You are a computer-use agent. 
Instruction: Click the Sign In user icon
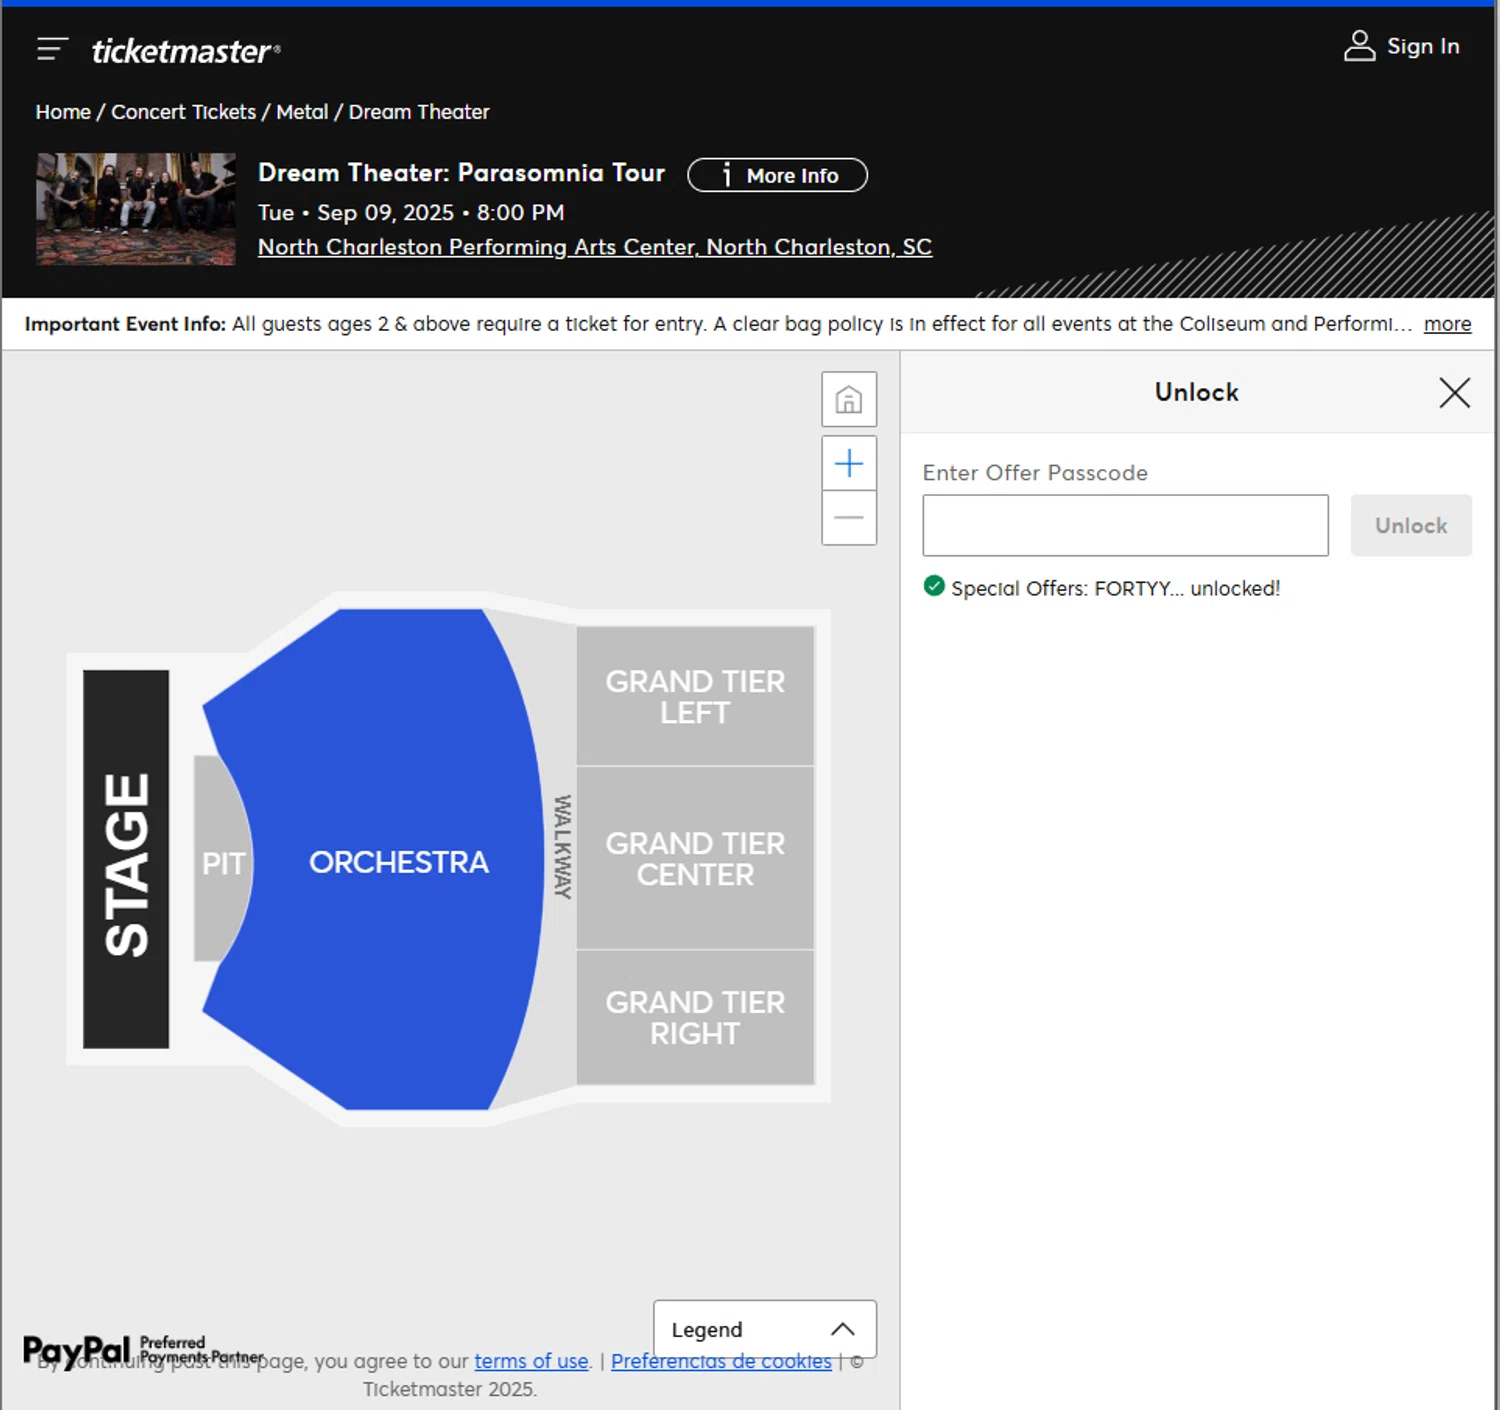point(1359,46)
